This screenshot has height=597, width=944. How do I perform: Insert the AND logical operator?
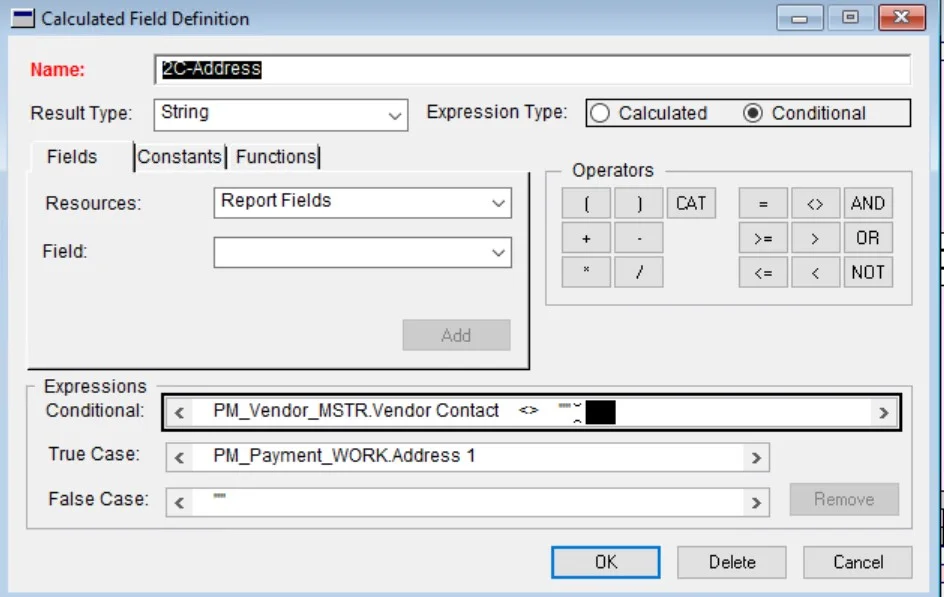868,203
